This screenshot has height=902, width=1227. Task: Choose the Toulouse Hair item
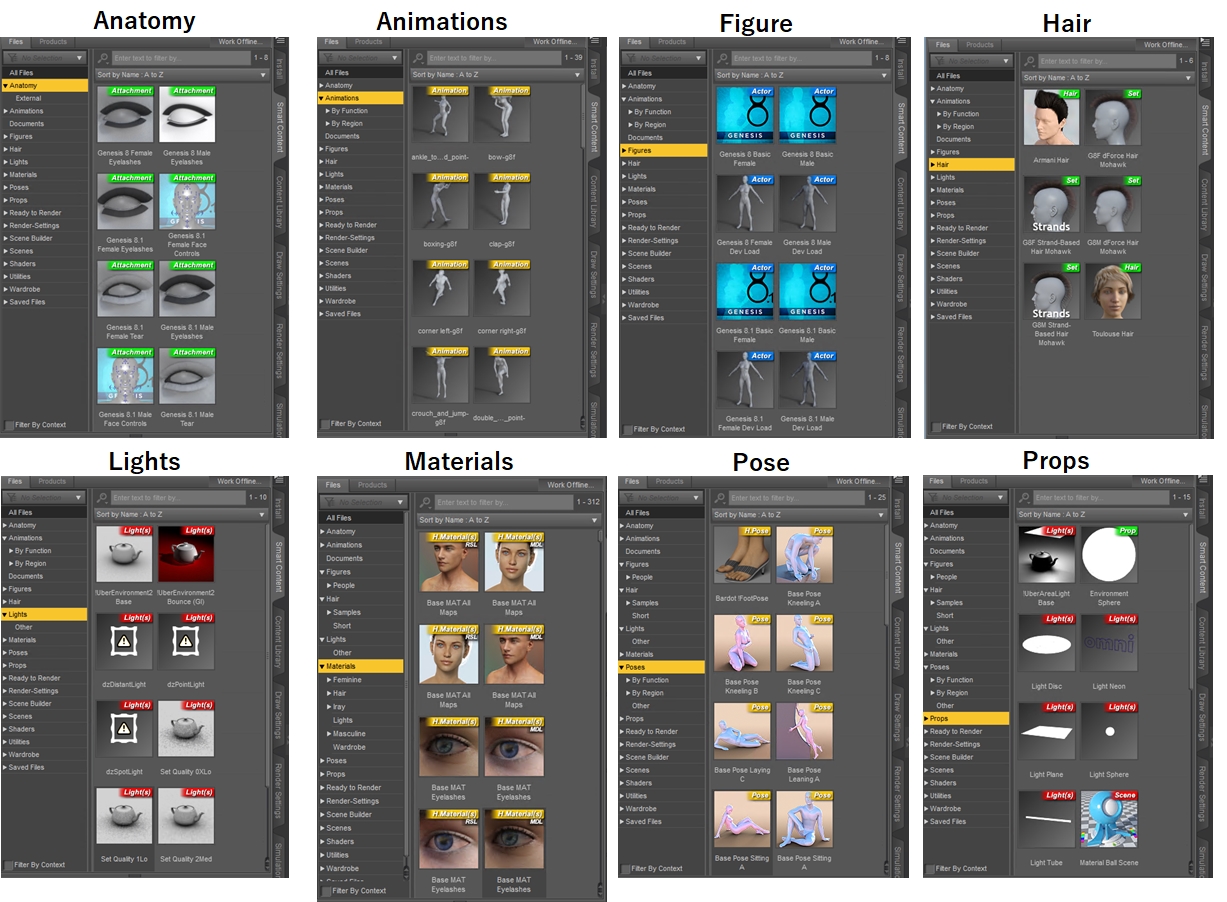1112,293
